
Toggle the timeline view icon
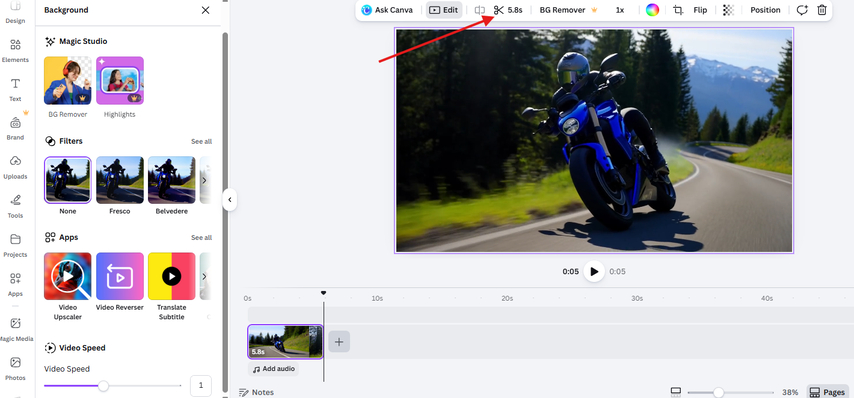676,392
